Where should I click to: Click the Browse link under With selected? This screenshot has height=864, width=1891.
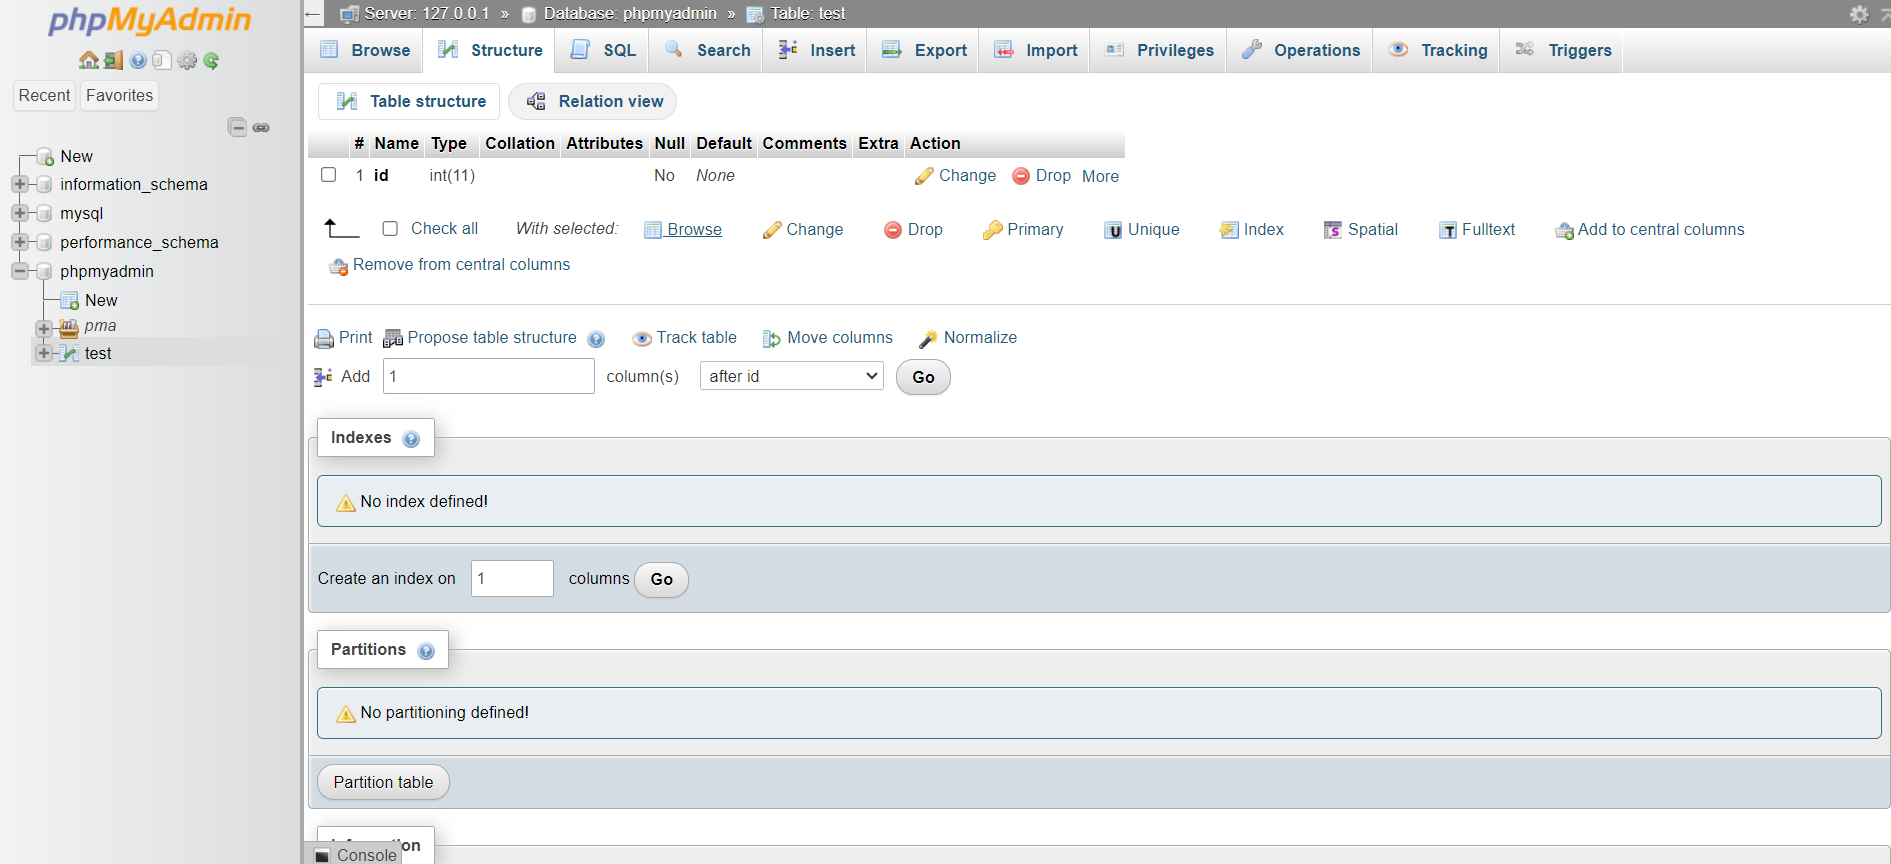683,229
